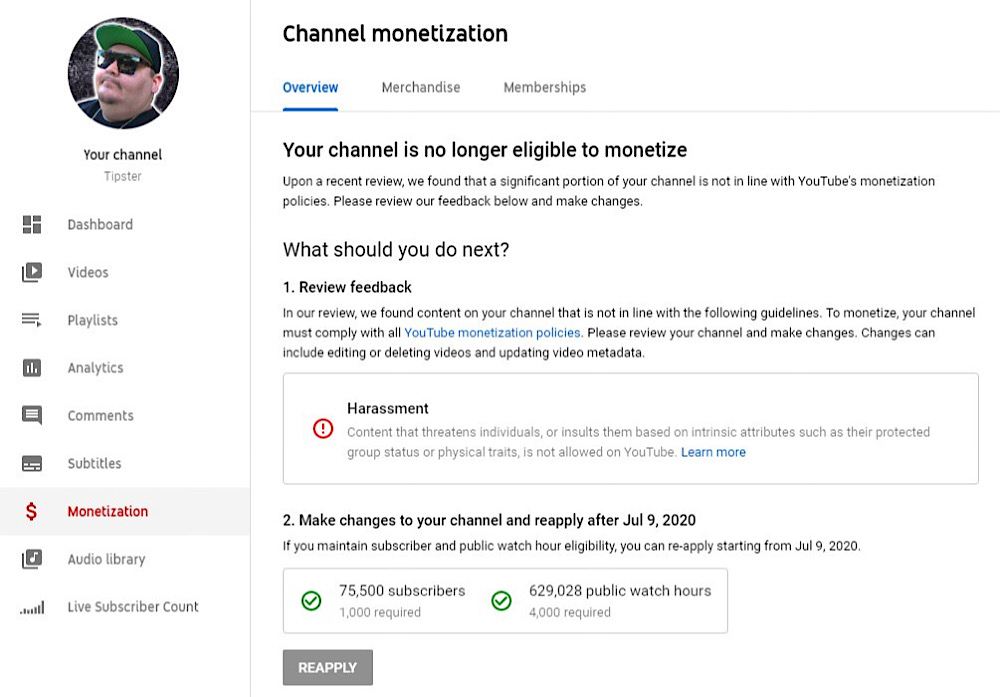Image resolution: width=1000 pixels, height=697 pixels.
Task: Click the Analytics bar chart icon
Action: pyautogui.click(x=32, y=368)
